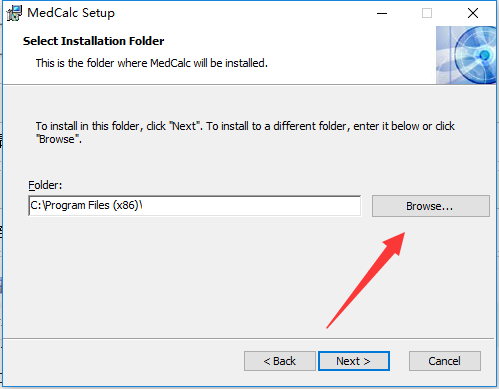Minimize the MedCalc Setup window
This screenshot has width=499, height=389.
pos(382,13)
